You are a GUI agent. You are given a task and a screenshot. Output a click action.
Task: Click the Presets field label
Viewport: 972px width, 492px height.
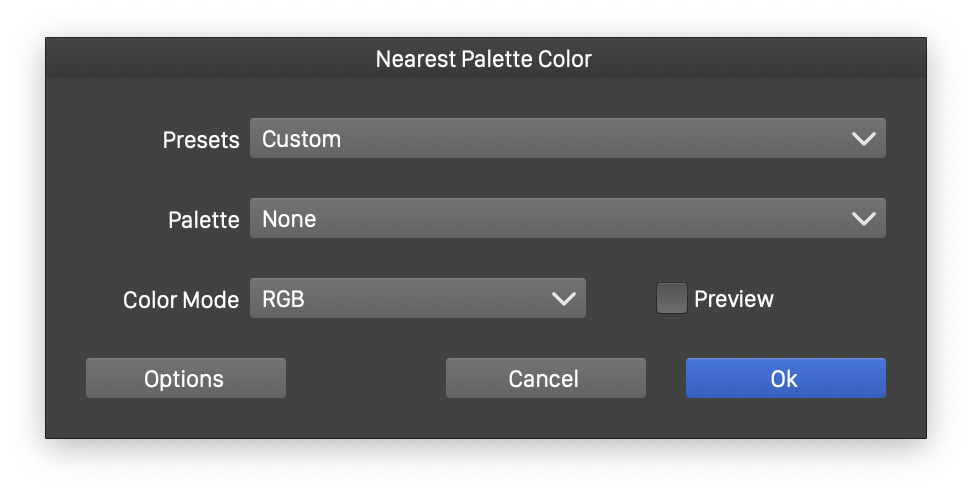[201, 140]
